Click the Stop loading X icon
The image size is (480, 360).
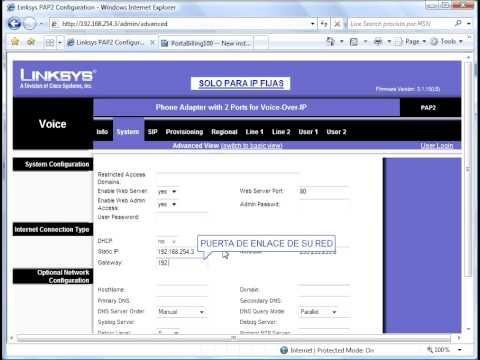point(337,24)
